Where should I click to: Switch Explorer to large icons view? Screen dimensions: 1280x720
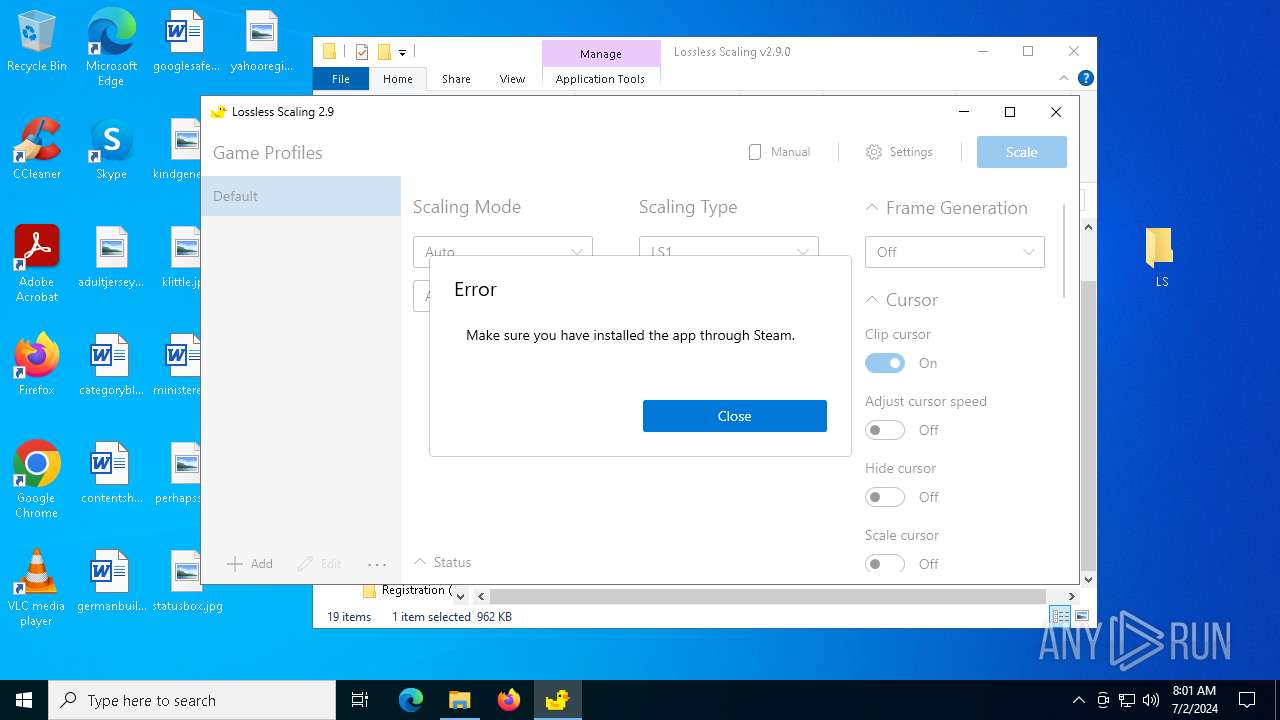pos(1081,616)
